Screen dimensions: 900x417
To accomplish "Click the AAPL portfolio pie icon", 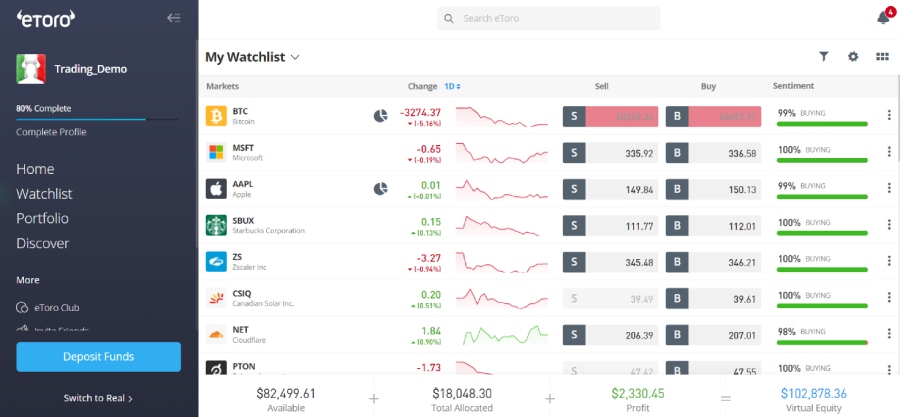I will (x=380, y=189).
